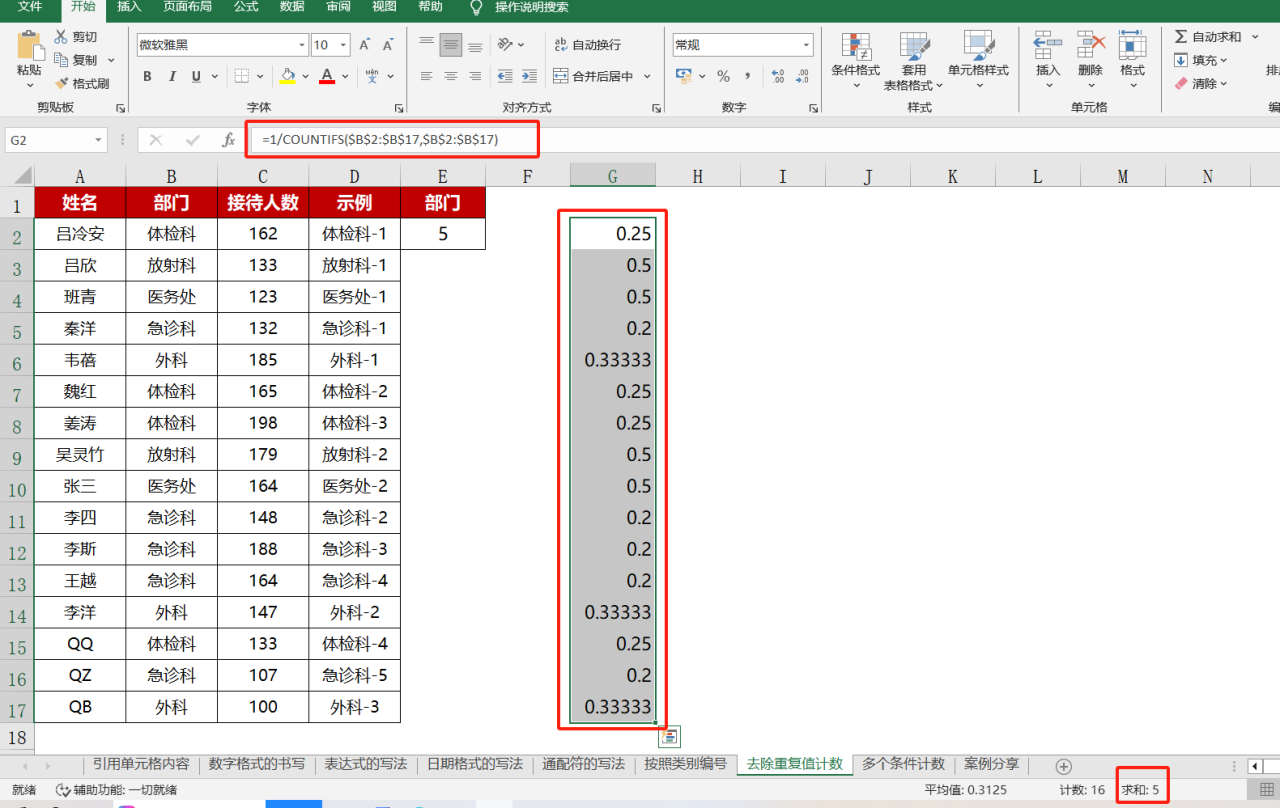Increase font size with the larger A icon

click(x=364, y=45)
